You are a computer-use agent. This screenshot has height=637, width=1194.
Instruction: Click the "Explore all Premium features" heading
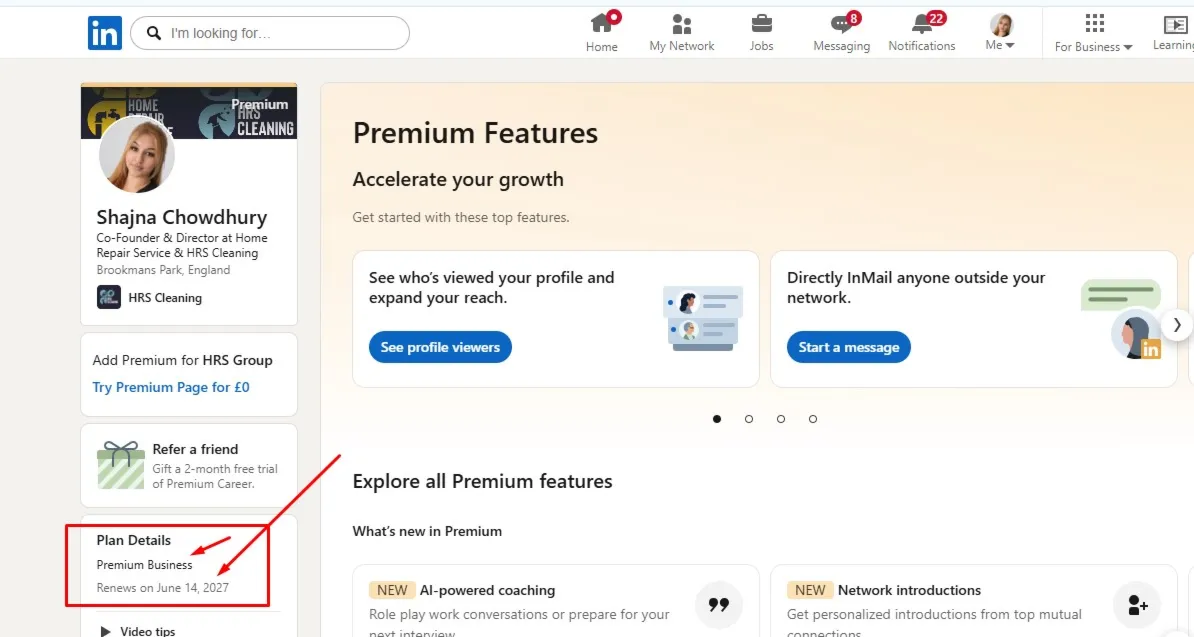tap(482, 481)
